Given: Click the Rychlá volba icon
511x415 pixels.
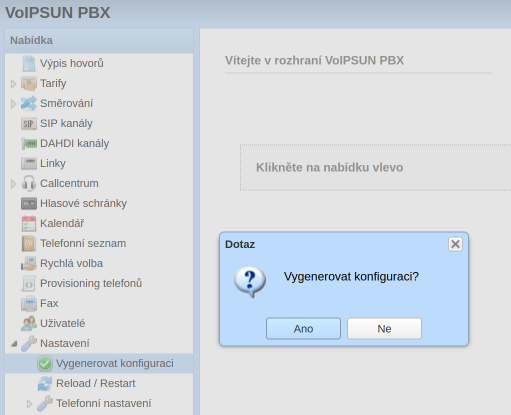Looking at the screenshot, I should (x=29, y=263).
